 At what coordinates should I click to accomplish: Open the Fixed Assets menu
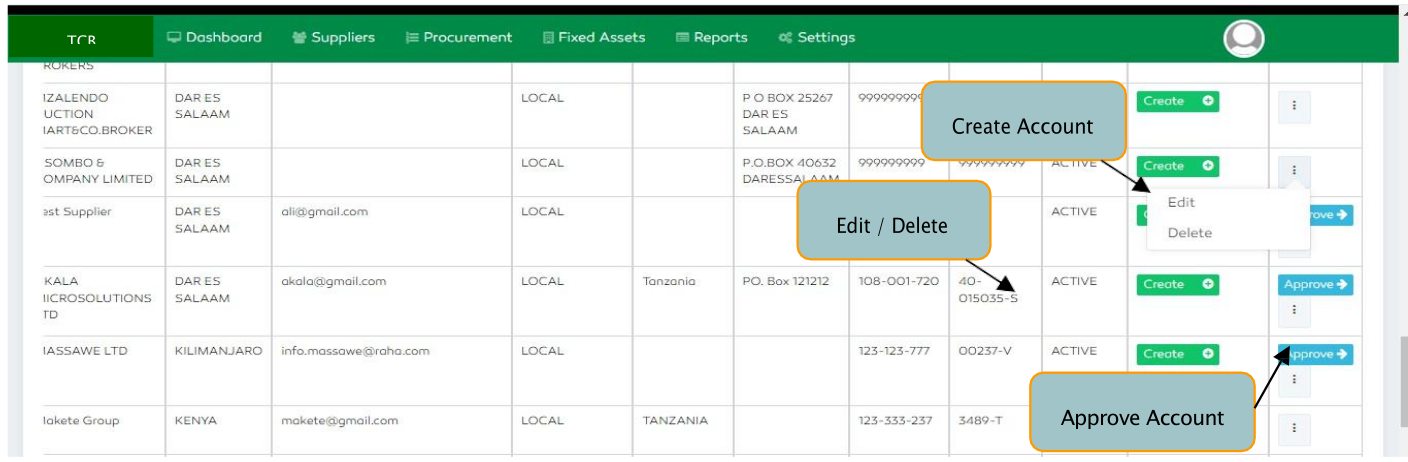pos(594,37)
